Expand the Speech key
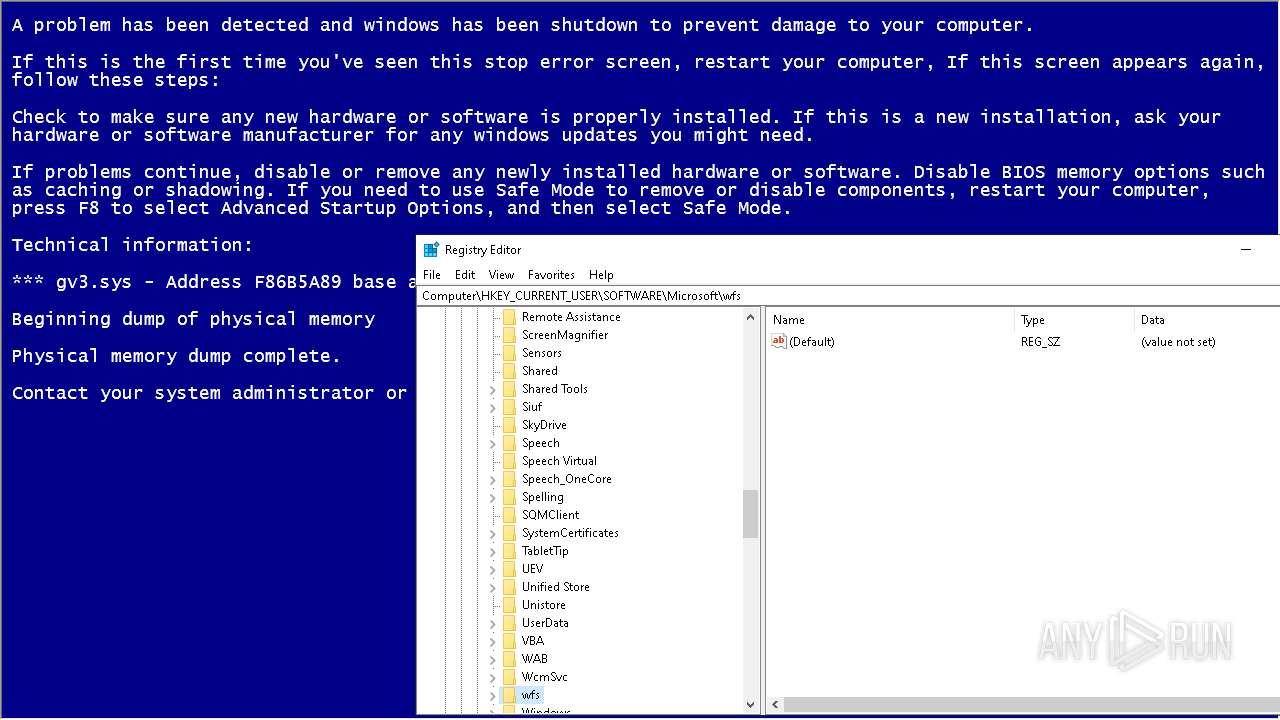The height and width of the screenshot is (720, 1280). click(x=492, y=443)
